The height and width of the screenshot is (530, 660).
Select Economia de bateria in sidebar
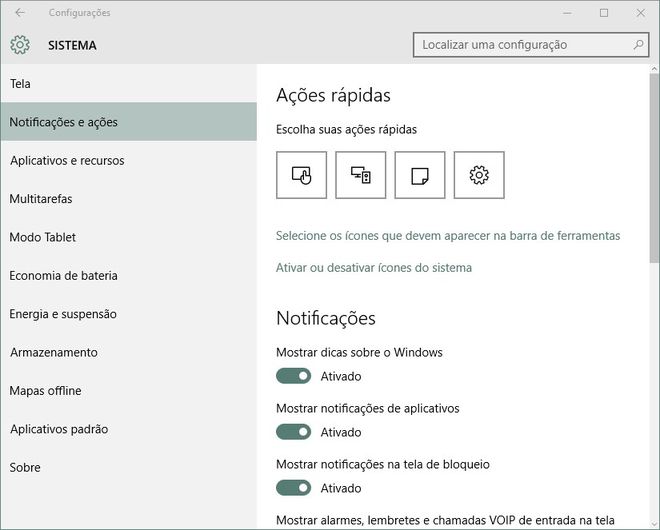128,275
